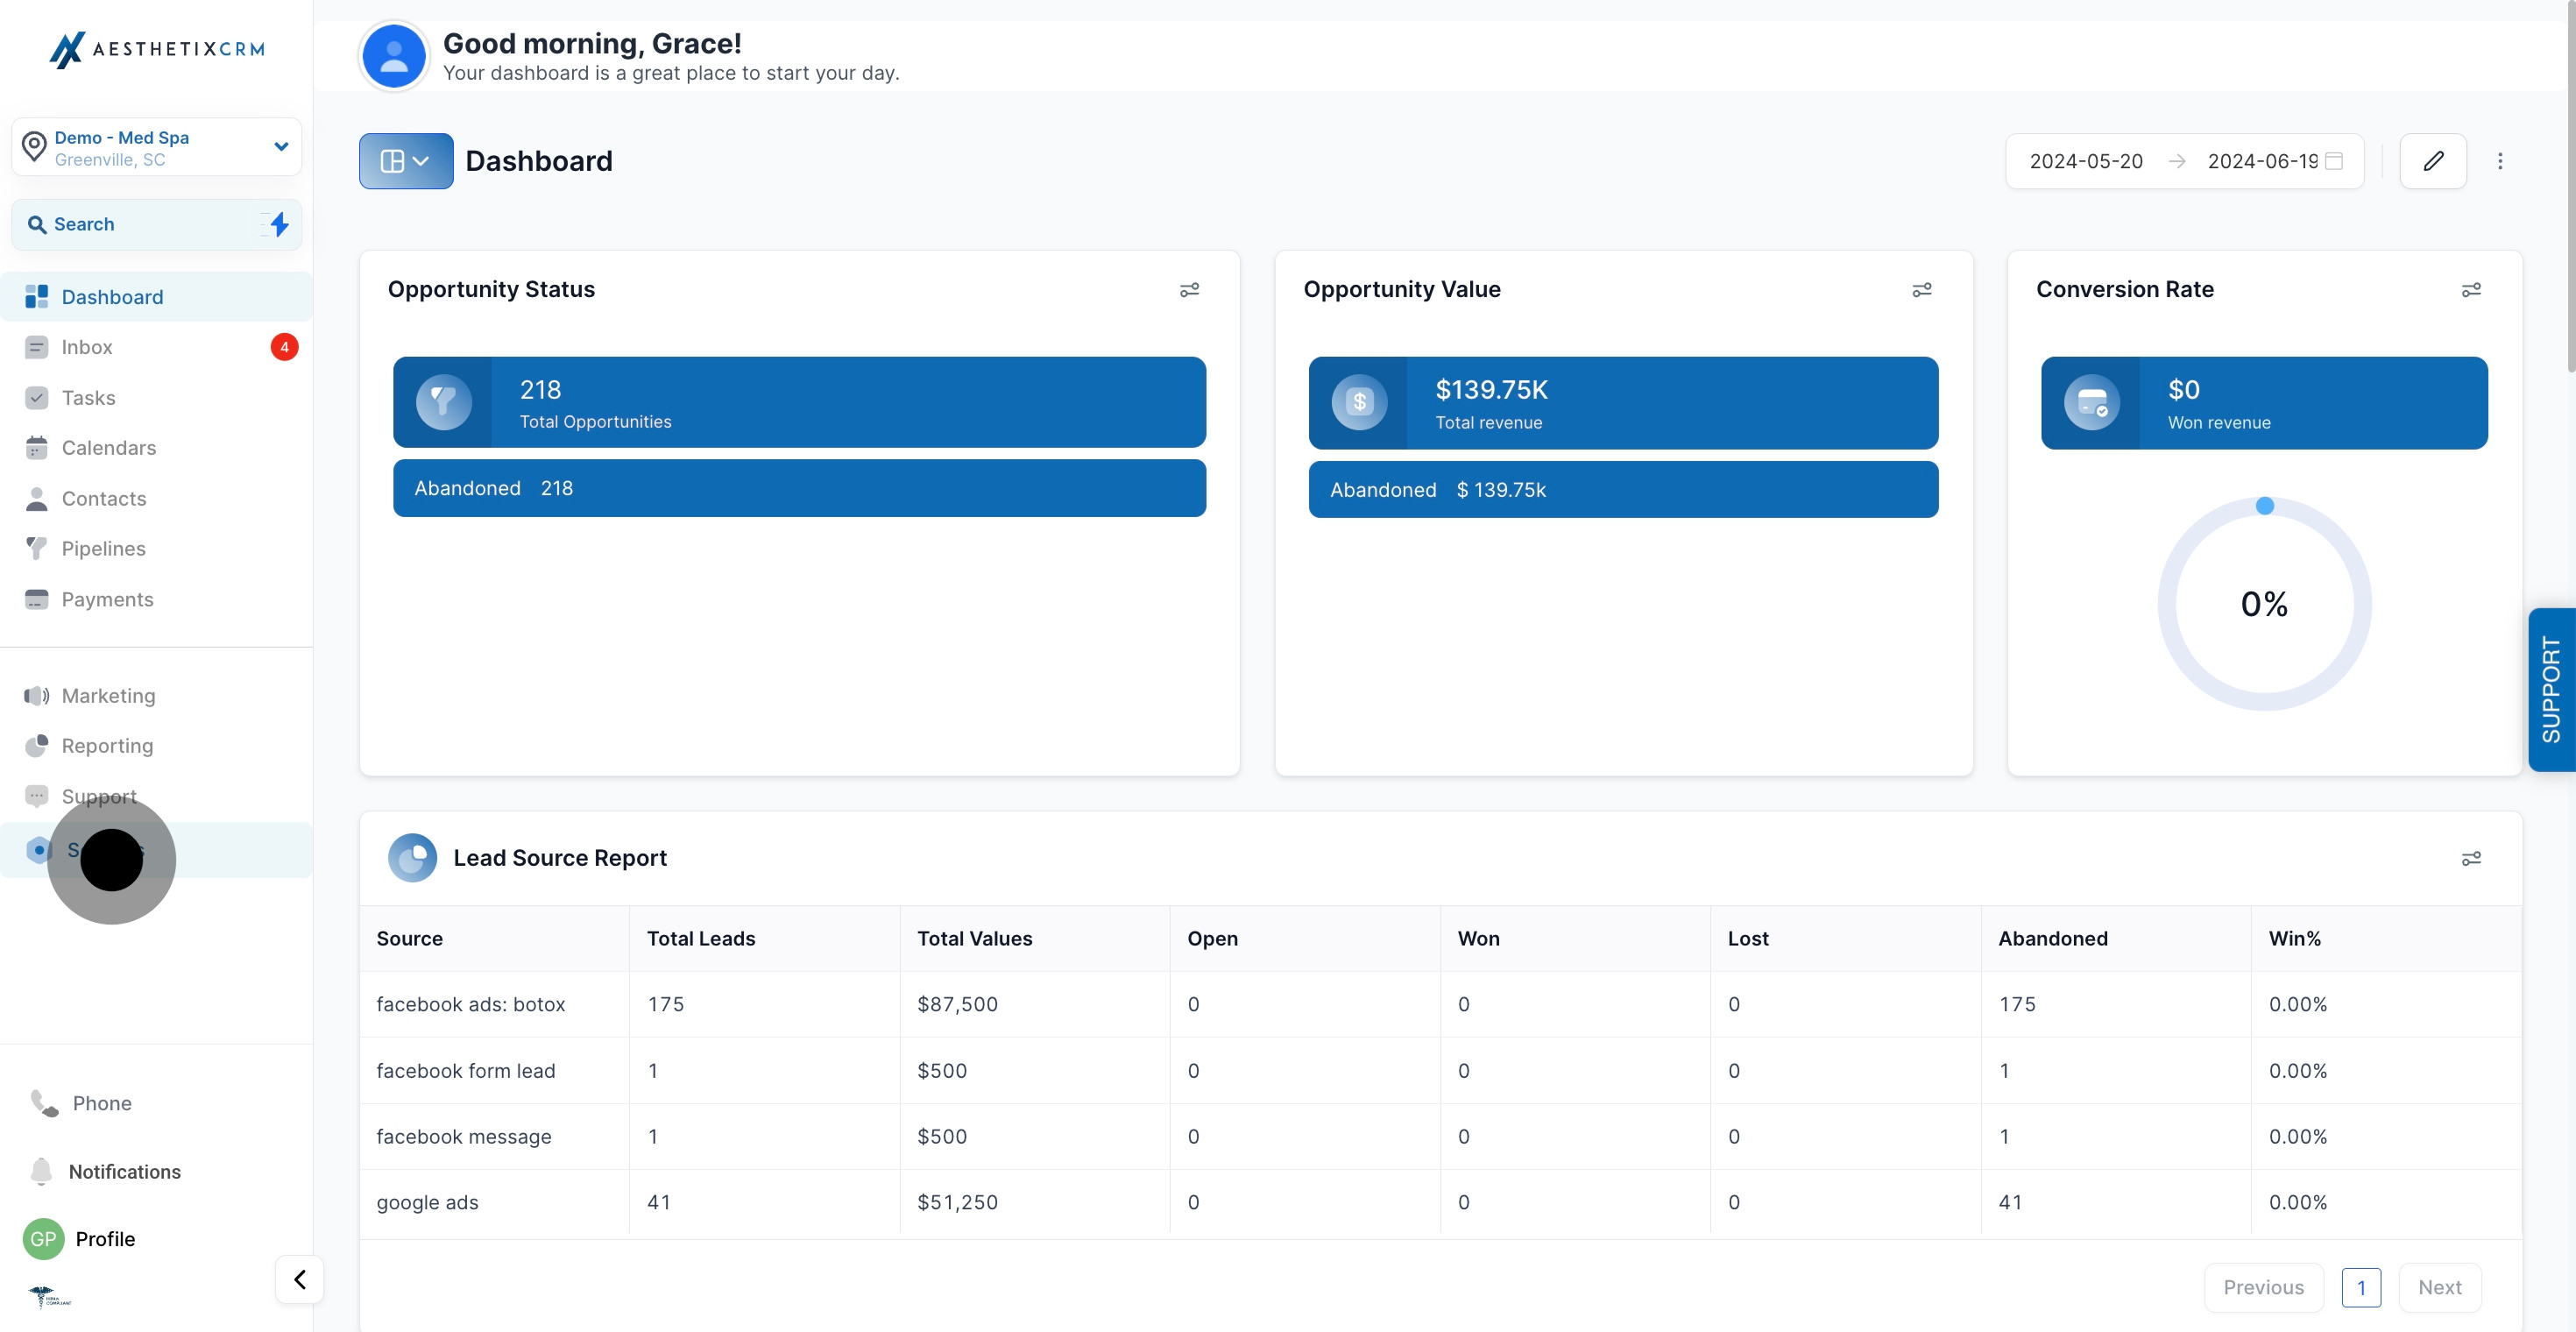Click the start date 2024-05-20 field
Viewport: 2576px width, 1332px height.
[x=2086, y=161]
